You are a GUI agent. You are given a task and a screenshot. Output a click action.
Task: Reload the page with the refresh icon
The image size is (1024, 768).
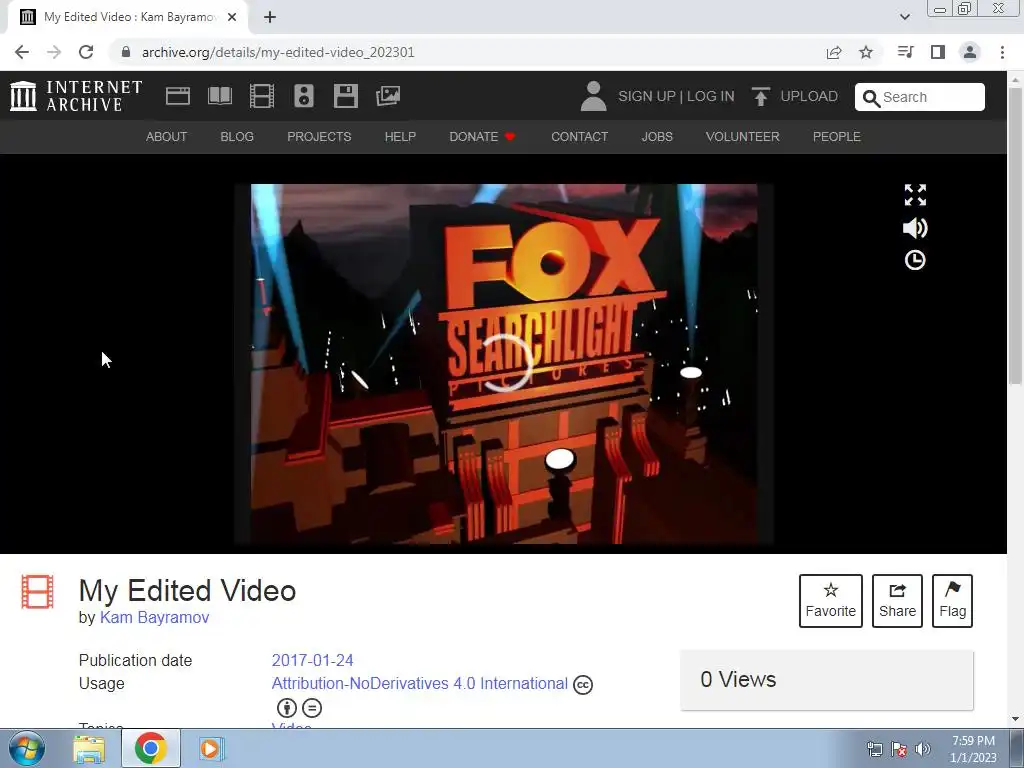(86, 52)
